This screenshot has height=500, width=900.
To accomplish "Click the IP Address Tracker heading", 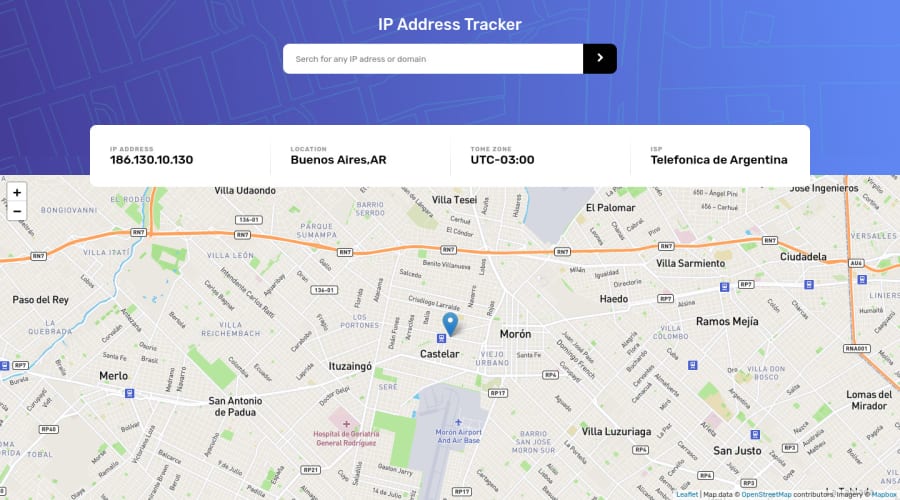I will tap(450, 24).
